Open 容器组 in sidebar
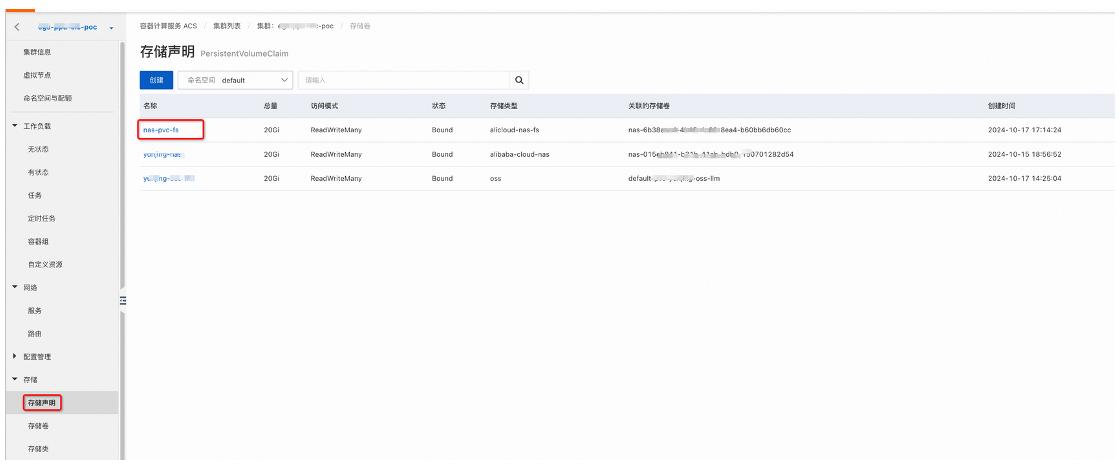Viewport: 1119px width, 472px height. pyautogui.click(x=39, y=241)
